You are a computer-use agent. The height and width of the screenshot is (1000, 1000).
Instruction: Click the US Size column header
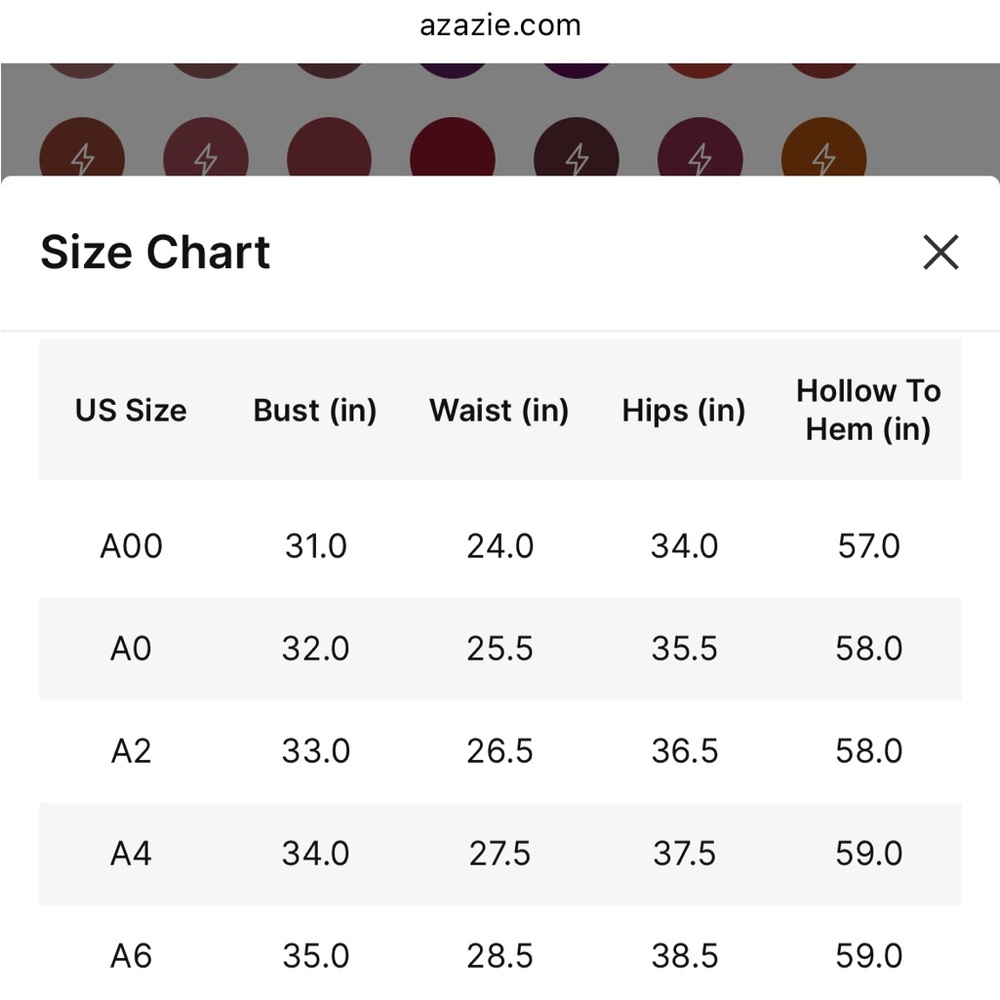[x=131, y=410]
